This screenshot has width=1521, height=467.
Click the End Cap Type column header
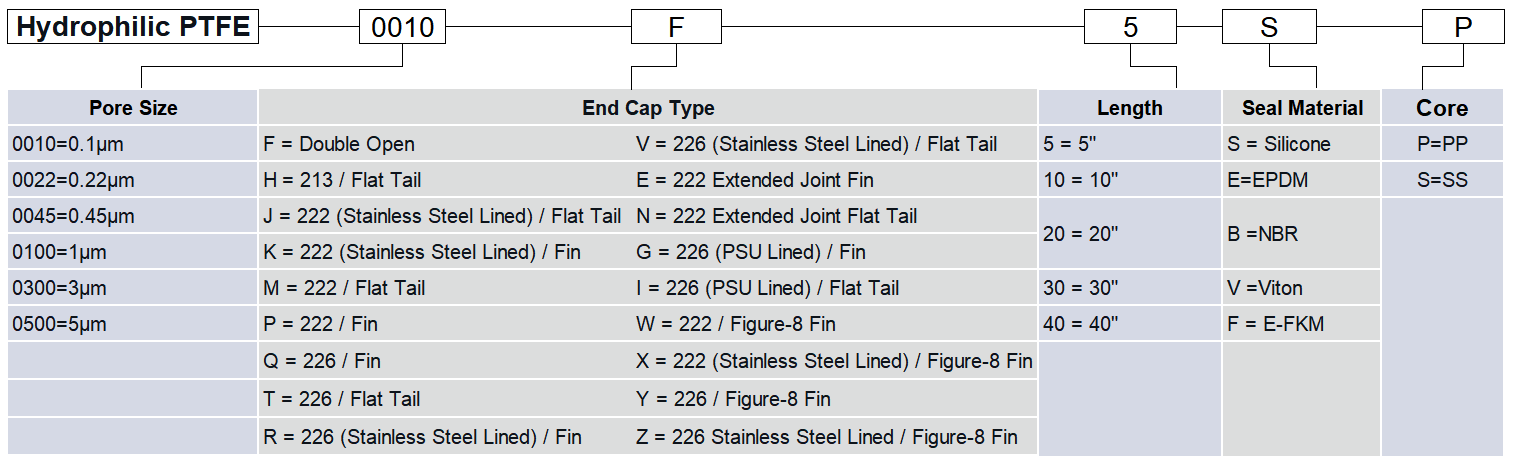pyautogui.click(x=648, y=108)
